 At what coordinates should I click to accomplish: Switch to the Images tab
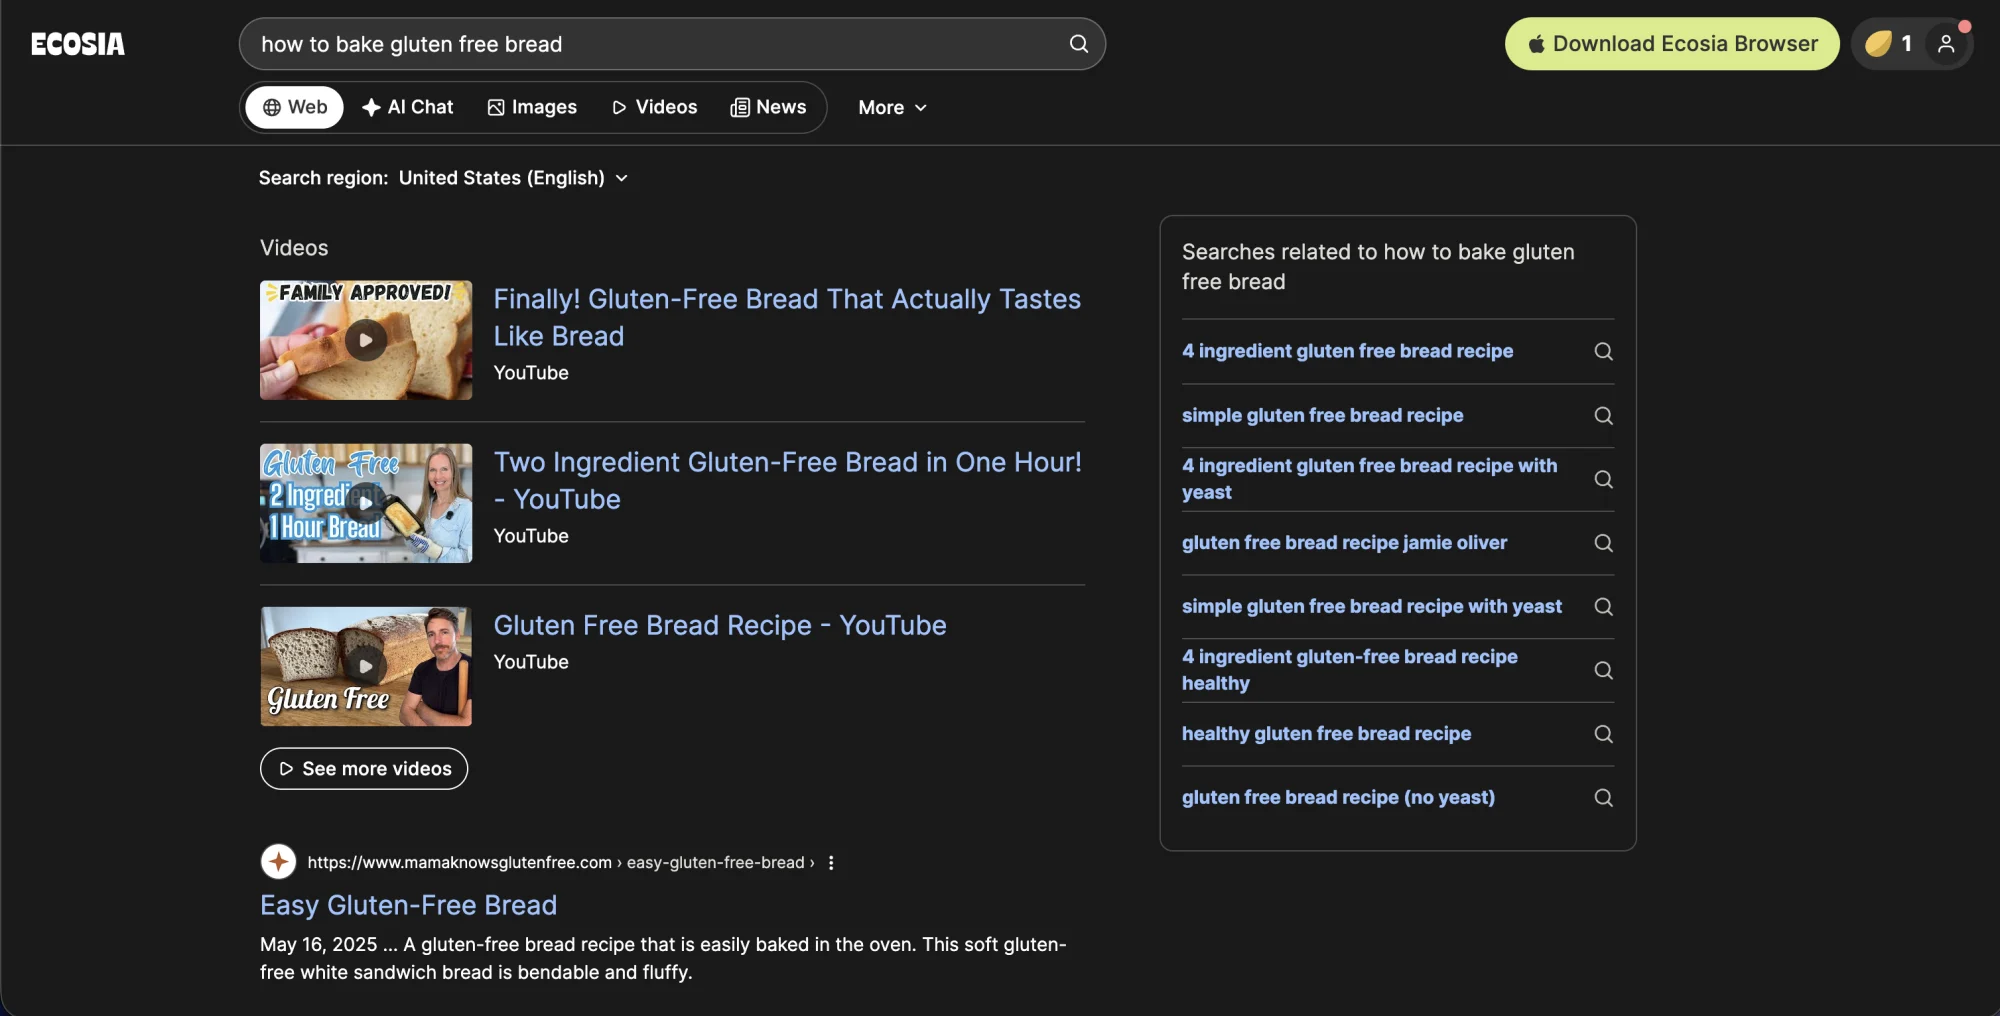(532, 107)
